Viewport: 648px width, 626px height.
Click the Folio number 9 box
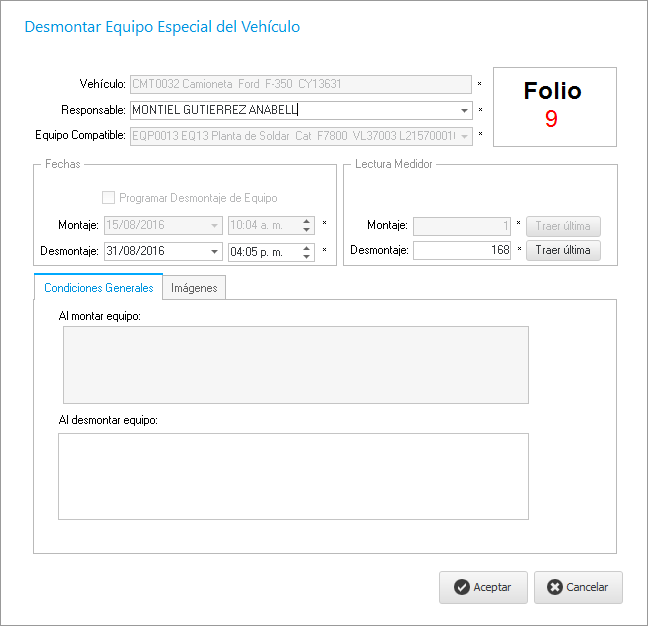552,107
